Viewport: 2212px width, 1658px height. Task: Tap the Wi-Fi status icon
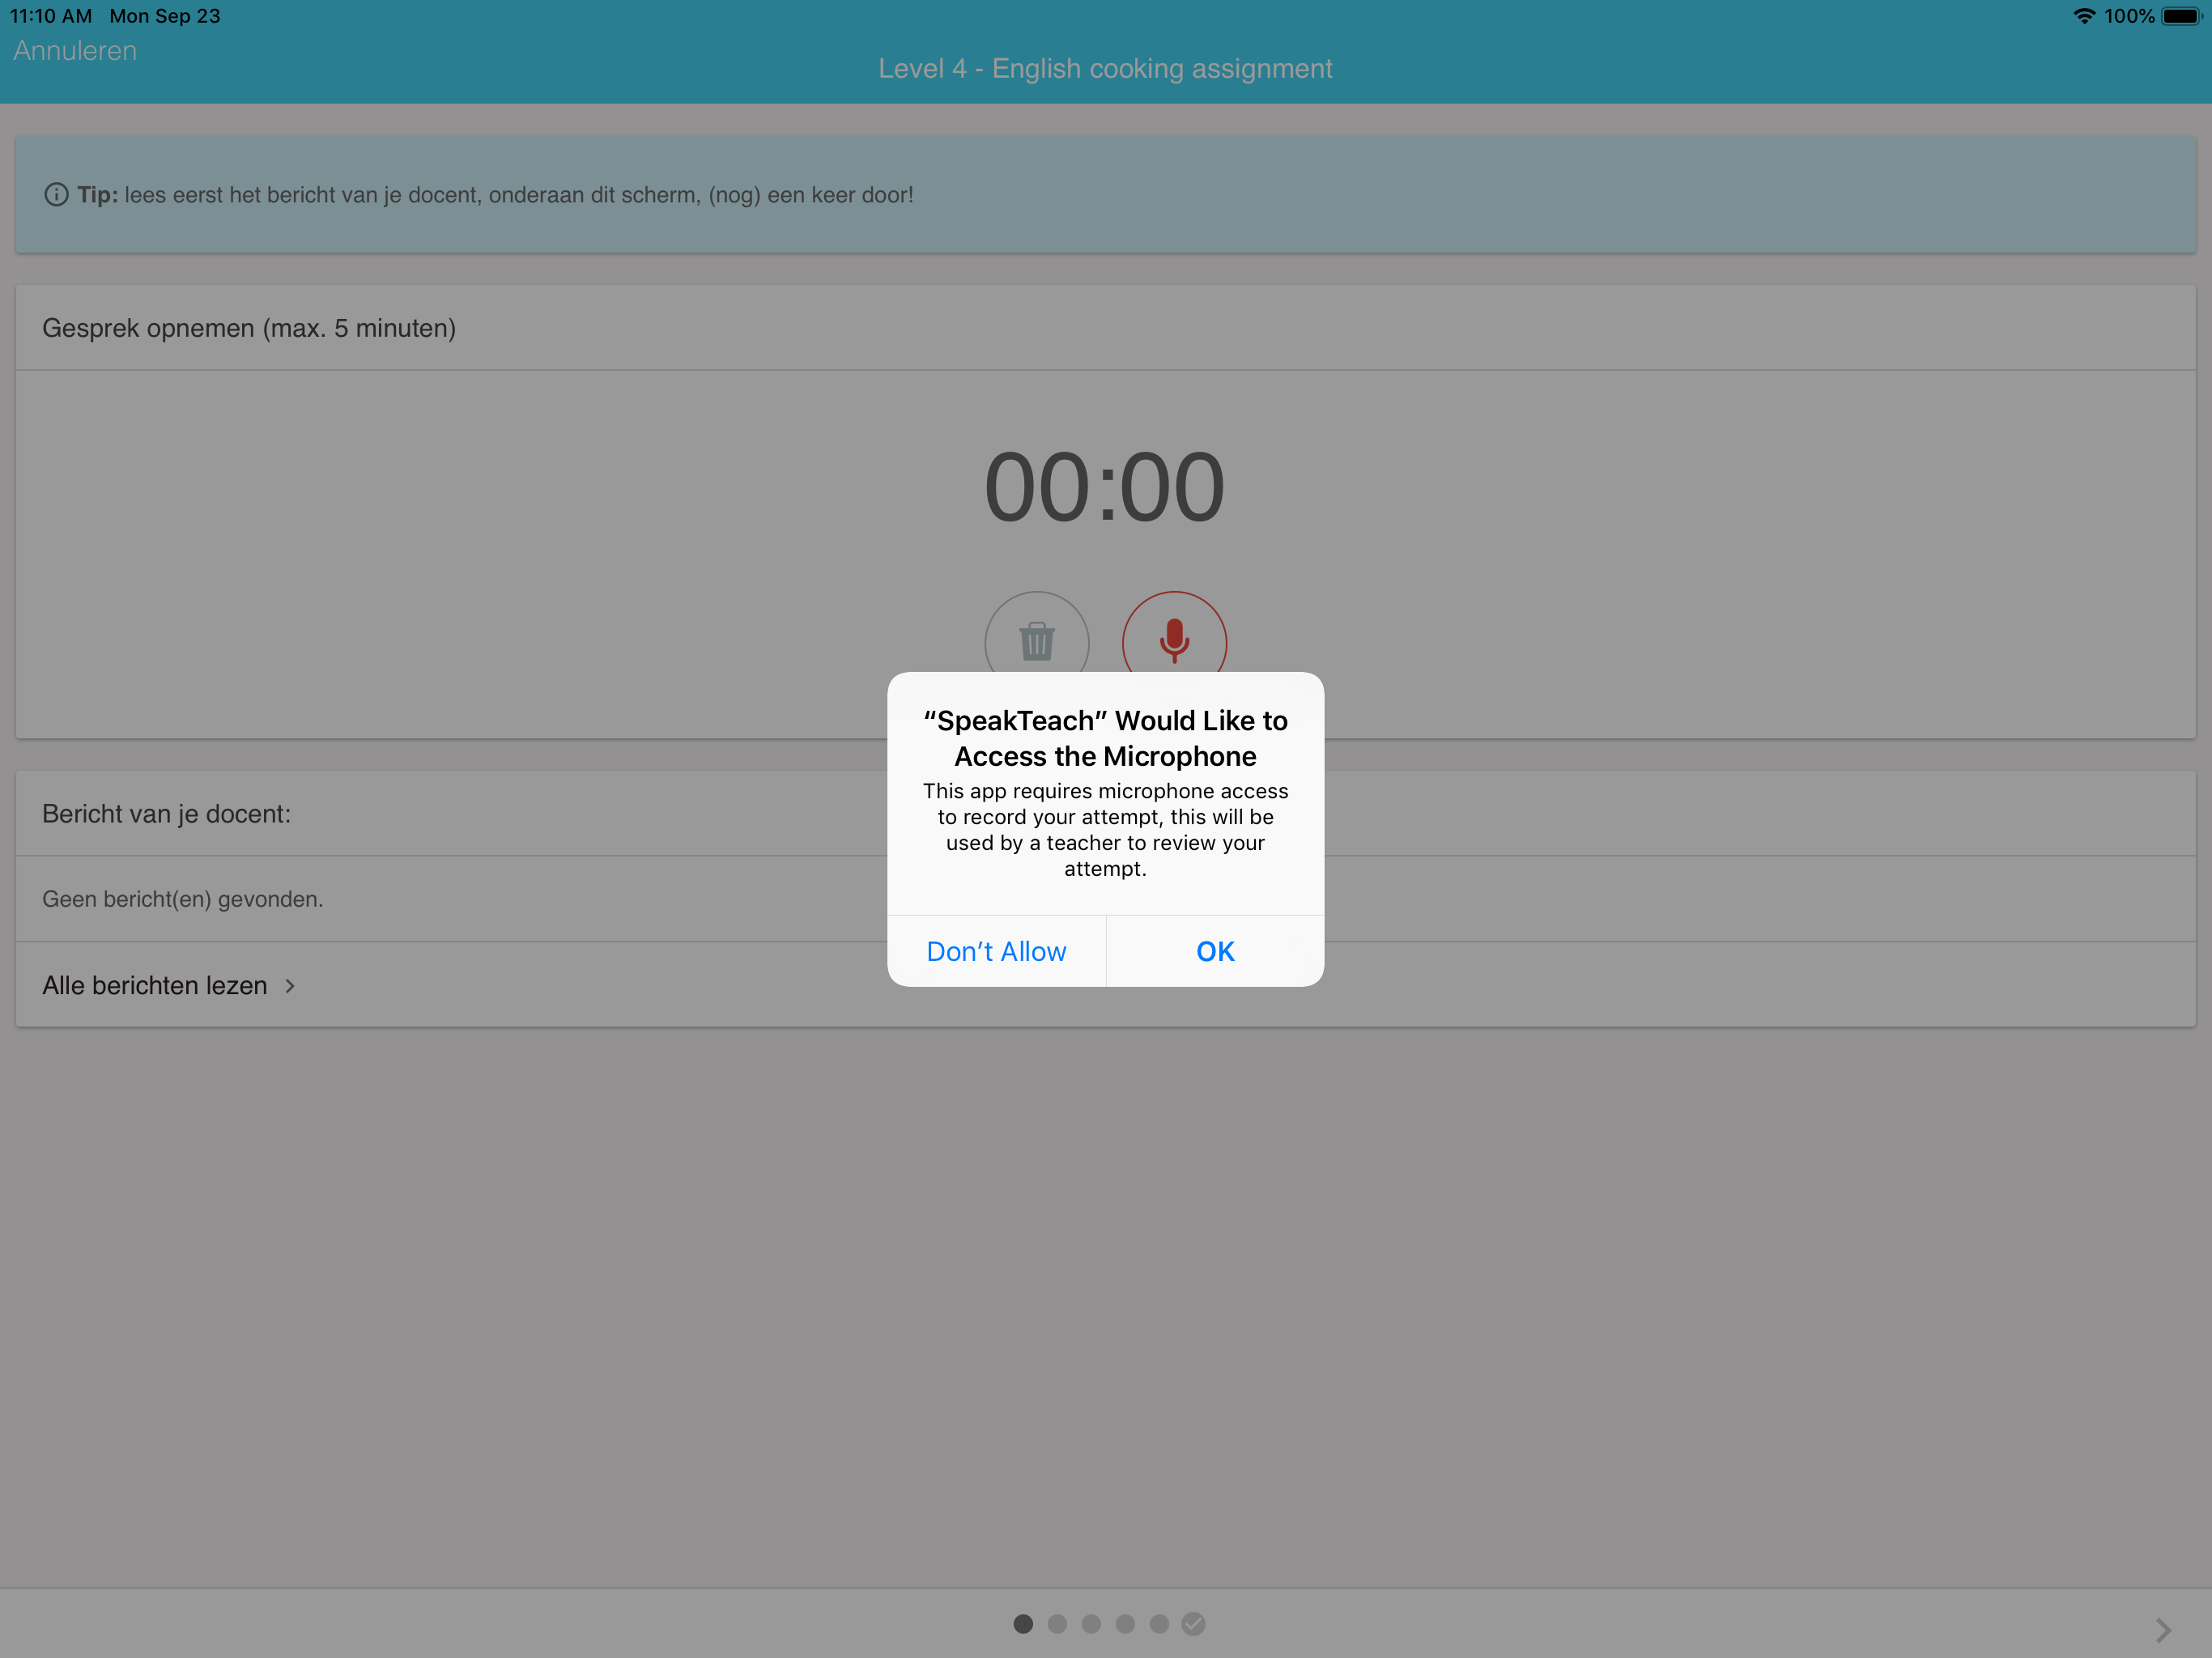[2084, 16]
